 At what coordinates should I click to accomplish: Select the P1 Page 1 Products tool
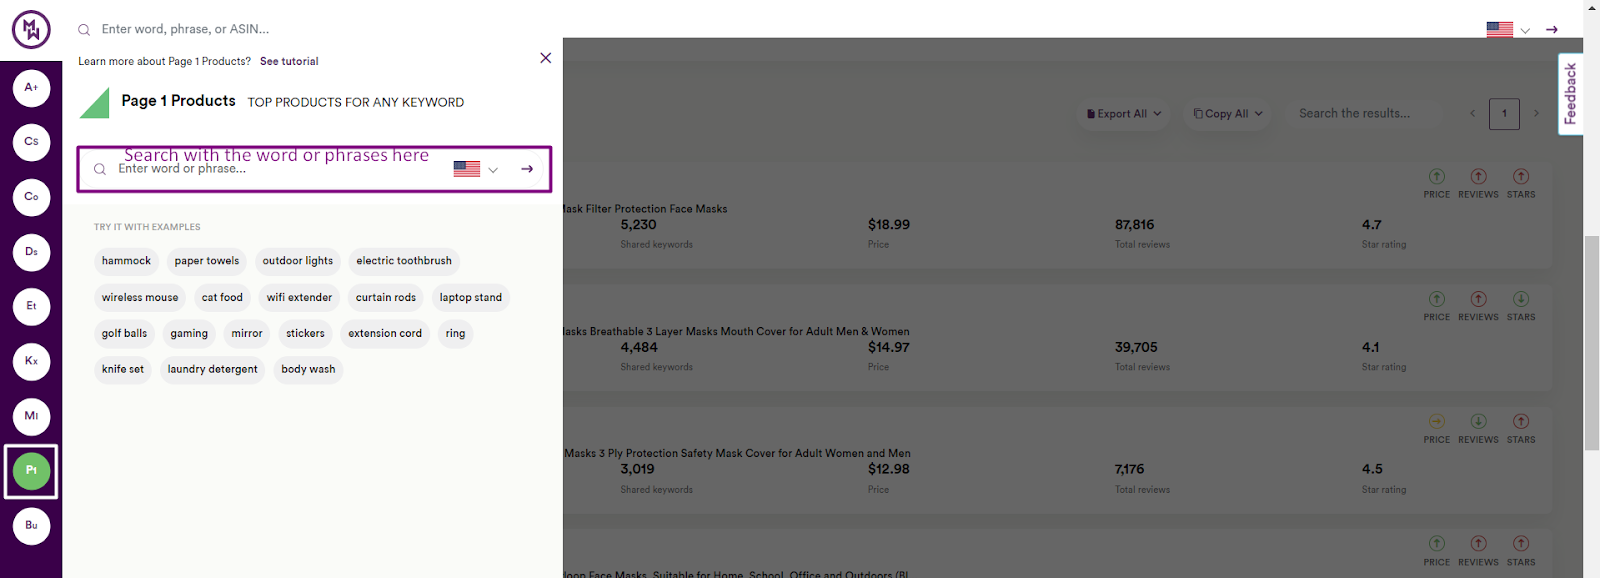pyautogui.click(x=31, y=471)
